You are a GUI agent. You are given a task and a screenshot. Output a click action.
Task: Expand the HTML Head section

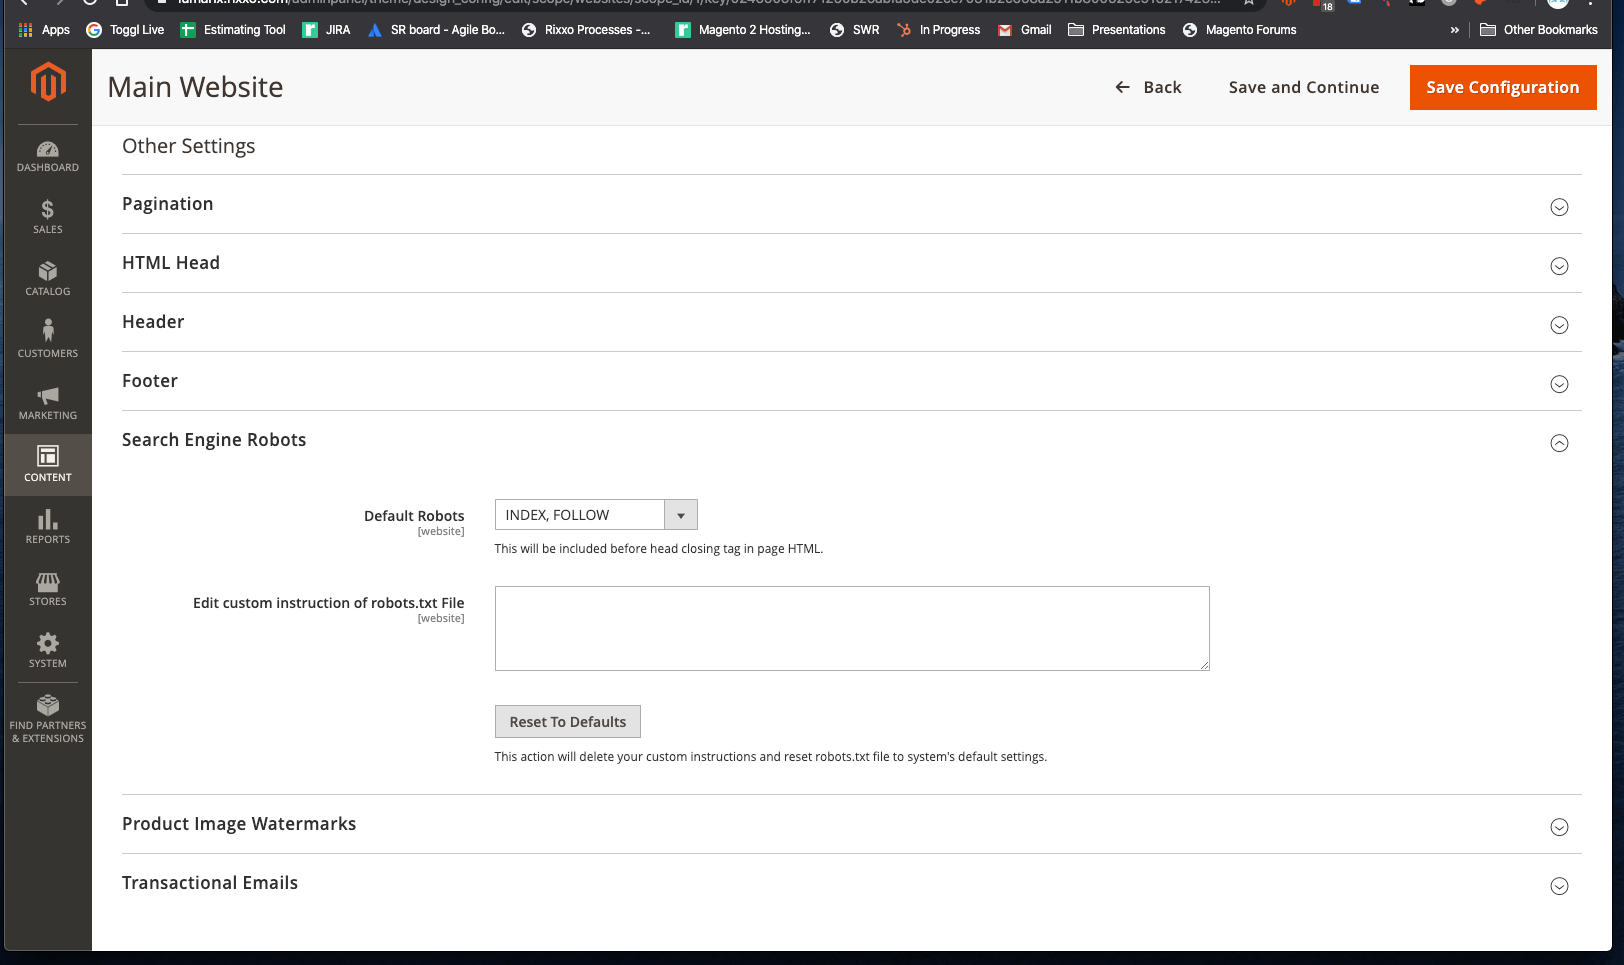(x=1558, y=266)
